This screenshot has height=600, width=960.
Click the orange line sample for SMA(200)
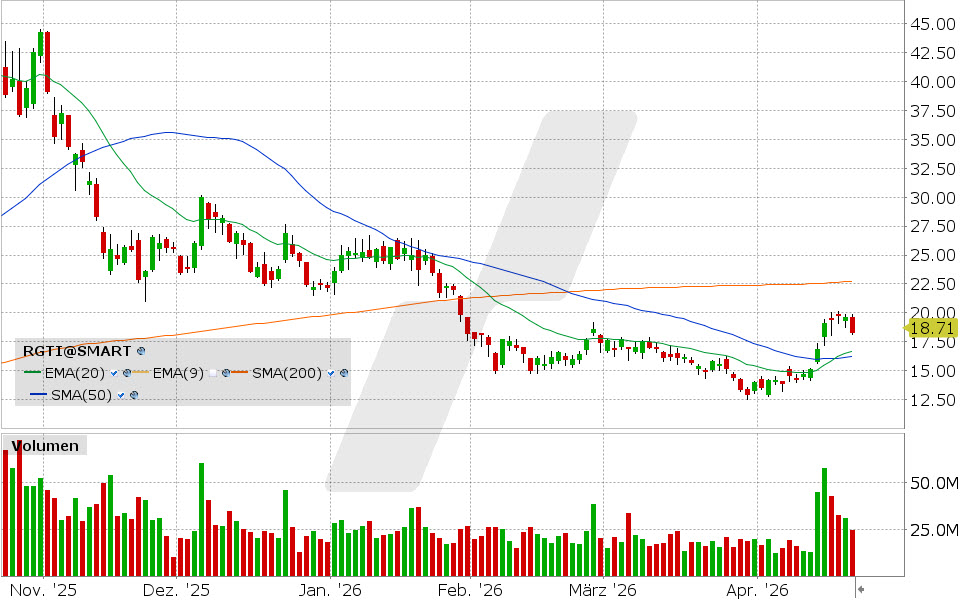point(242,374)
